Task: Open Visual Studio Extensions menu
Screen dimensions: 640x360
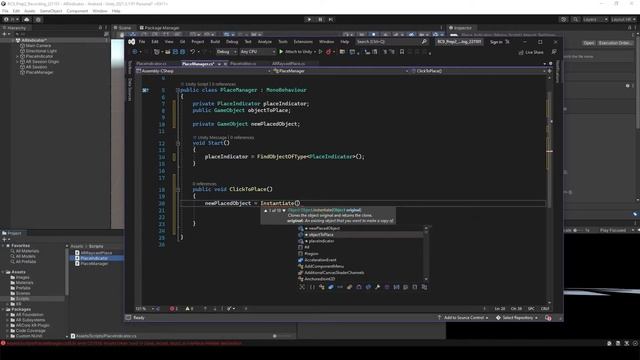Action: tap(303, 42)
